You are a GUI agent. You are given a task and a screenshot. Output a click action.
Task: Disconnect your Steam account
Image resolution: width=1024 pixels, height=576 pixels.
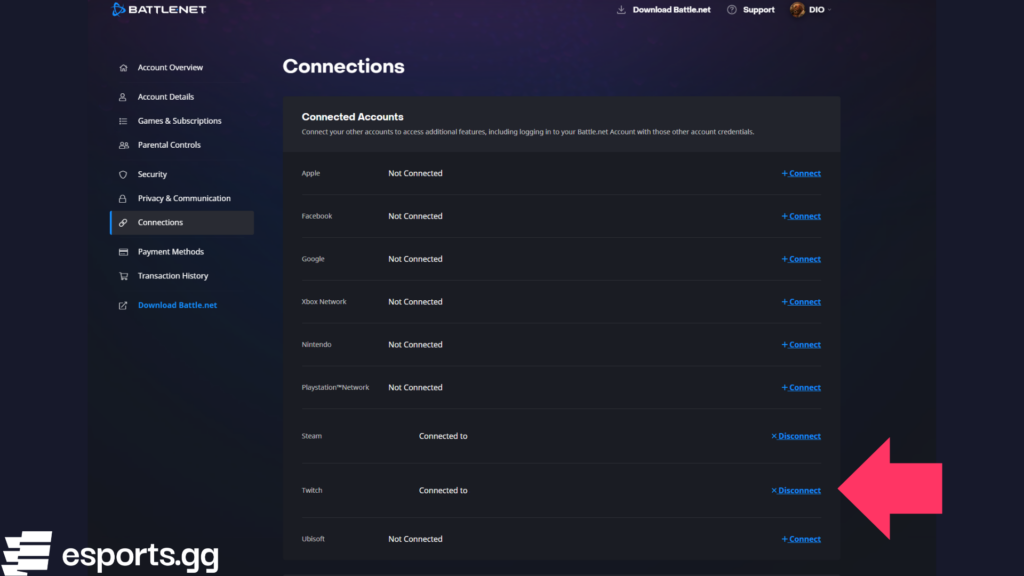(795, 436)
